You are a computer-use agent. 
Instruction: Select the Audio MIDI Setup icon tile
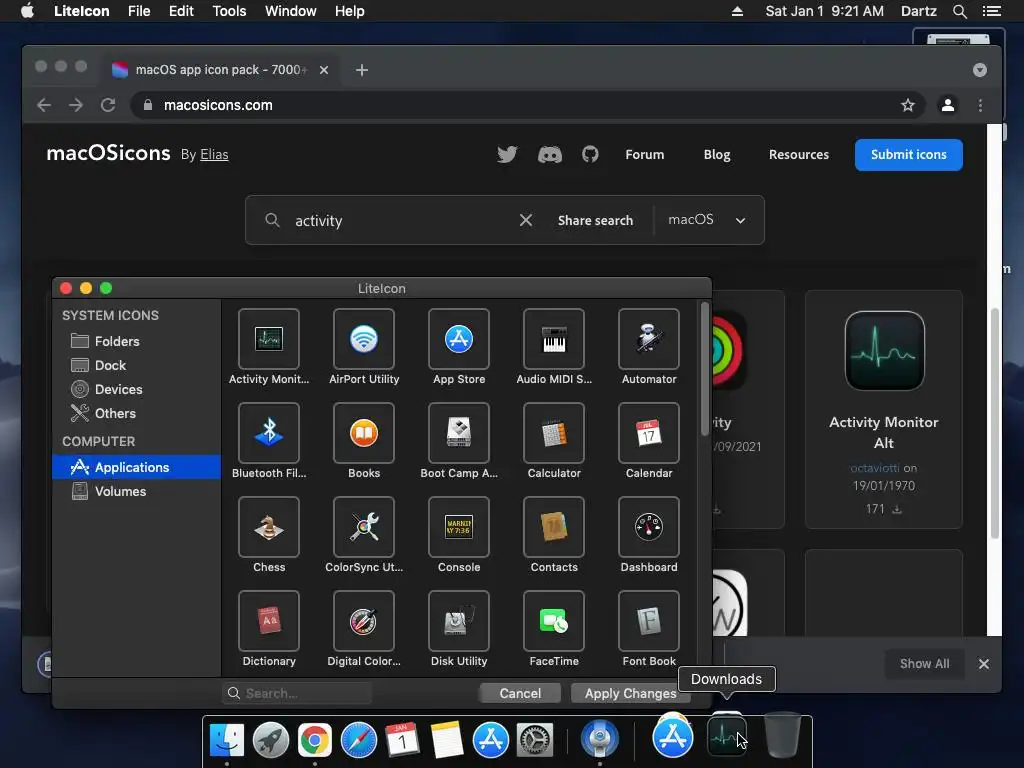[554, 339]
